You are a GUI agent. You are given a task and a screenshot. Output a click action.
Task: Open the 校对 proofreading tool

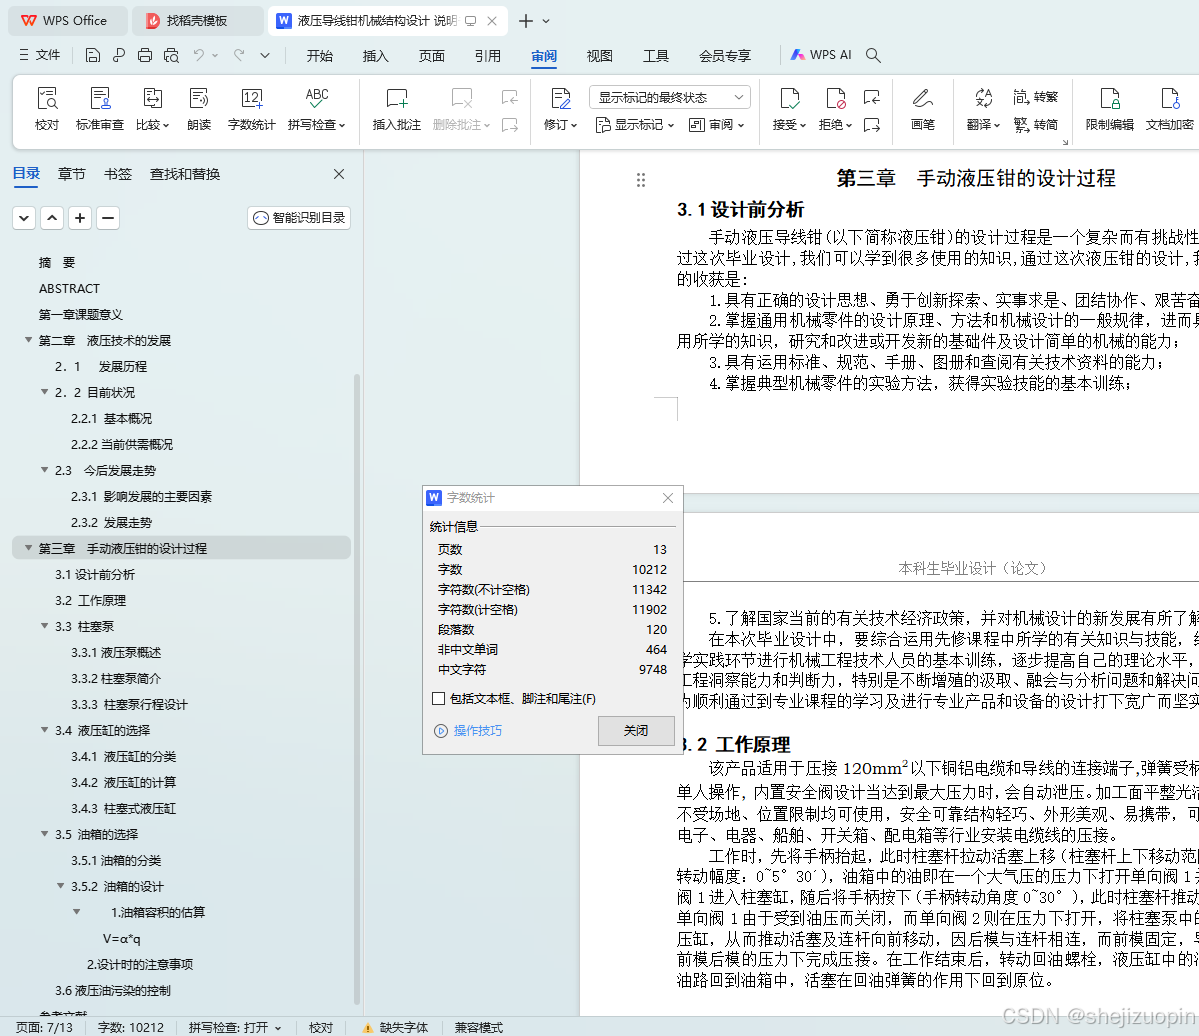click(47, 108)
